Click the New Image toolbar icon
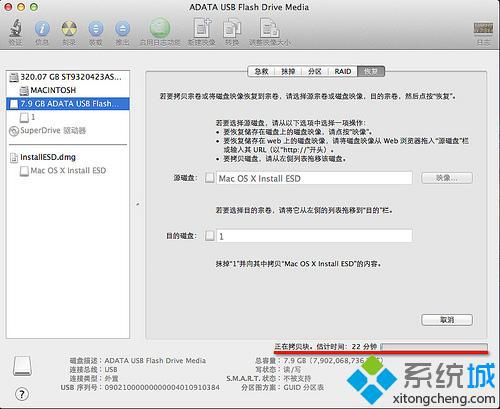Viewport: 500px width, 409px height. point(202,28)
